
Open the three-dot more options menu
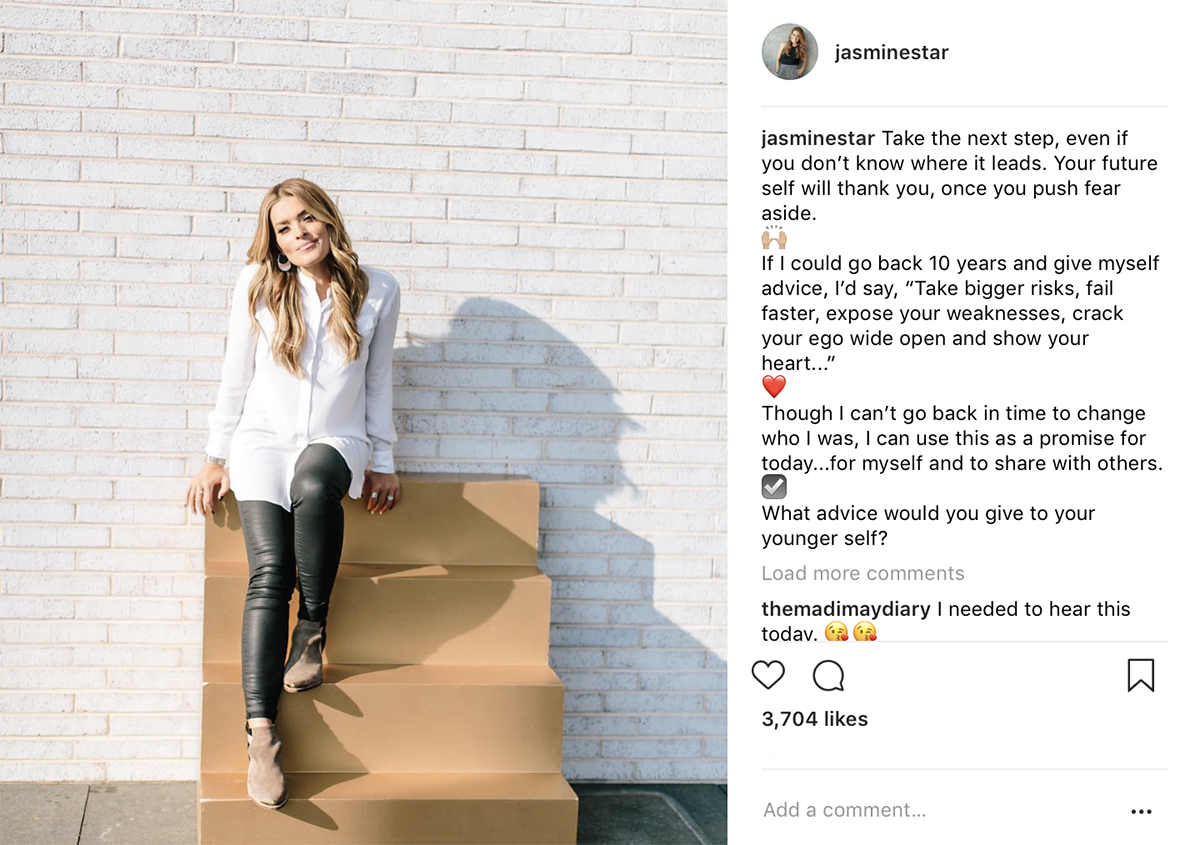1141,812
